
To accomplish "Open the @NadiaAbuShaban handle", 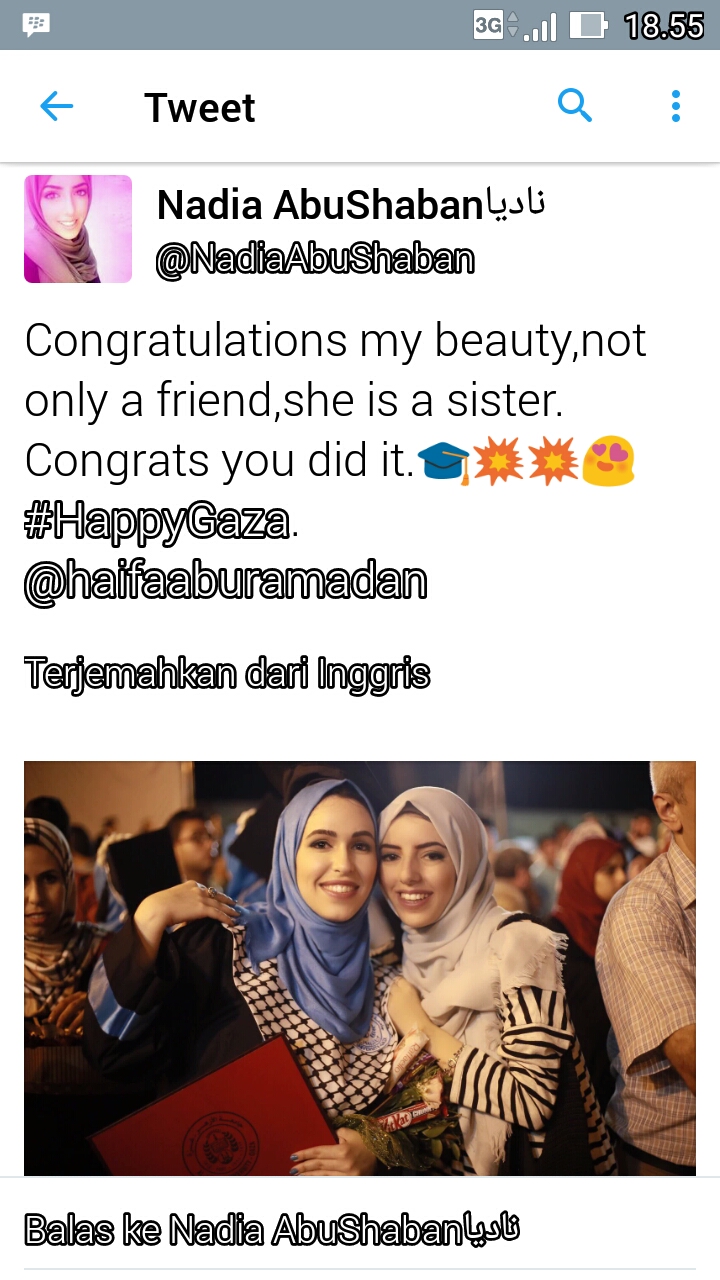I will point(314,260).
